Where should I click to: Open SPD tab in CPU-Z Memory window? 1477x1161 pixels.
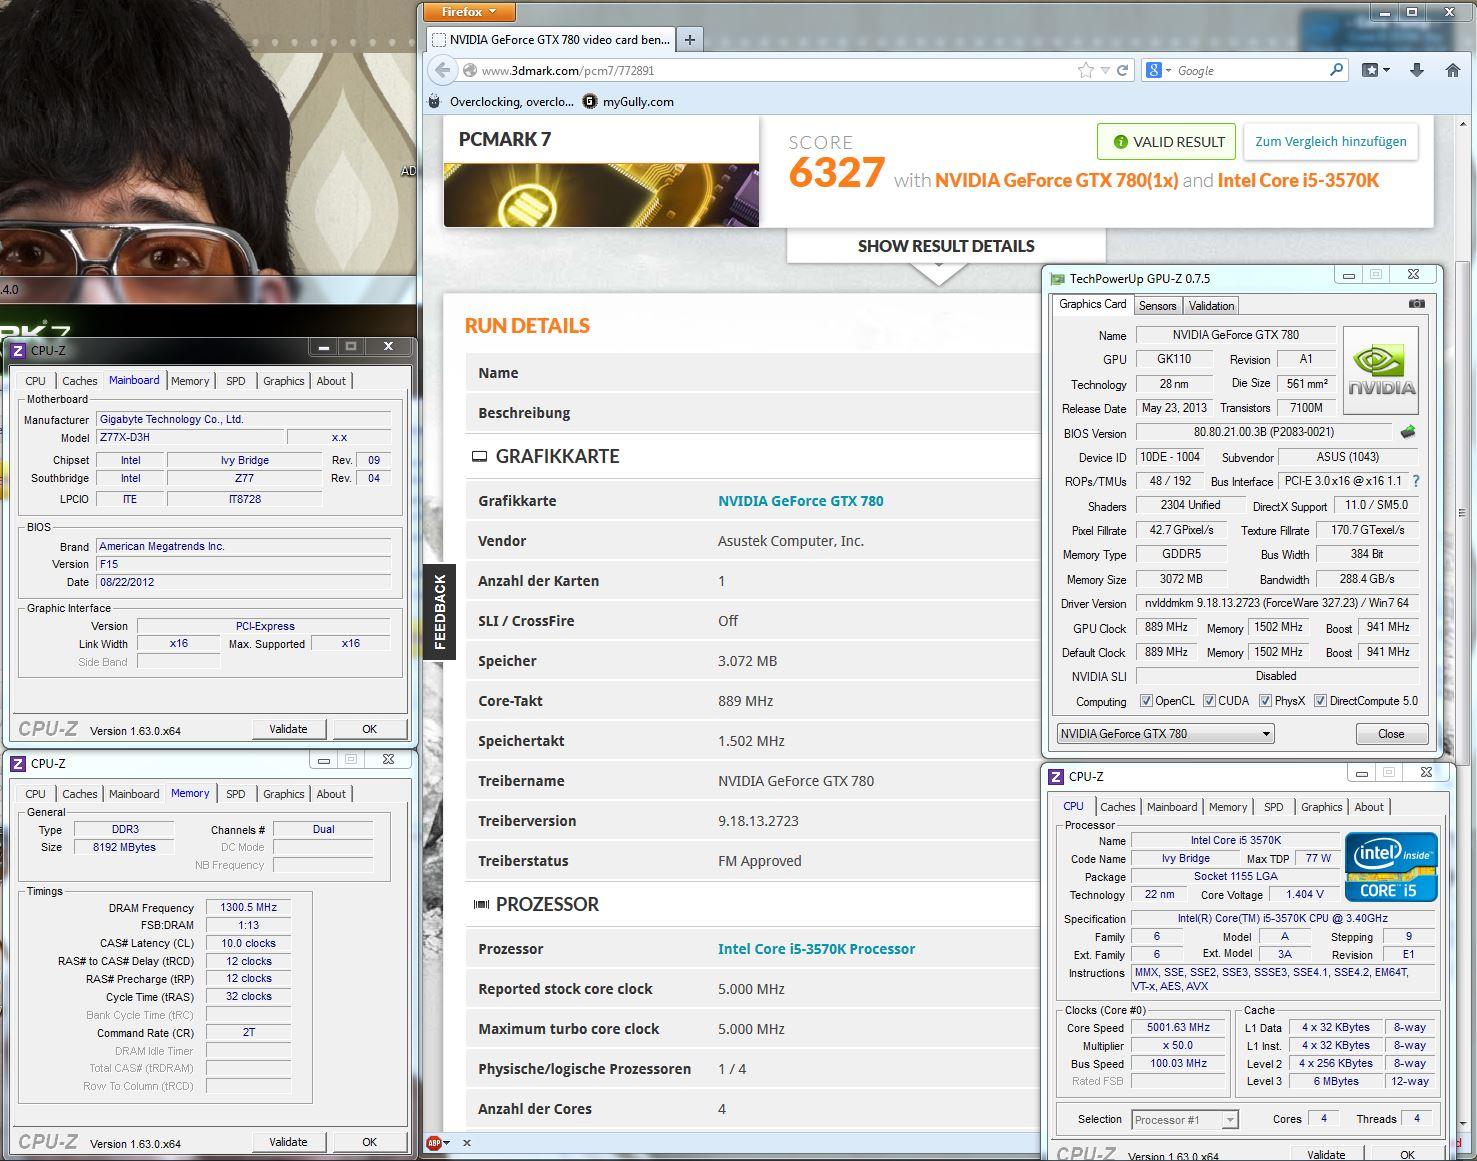coord(235,794)
